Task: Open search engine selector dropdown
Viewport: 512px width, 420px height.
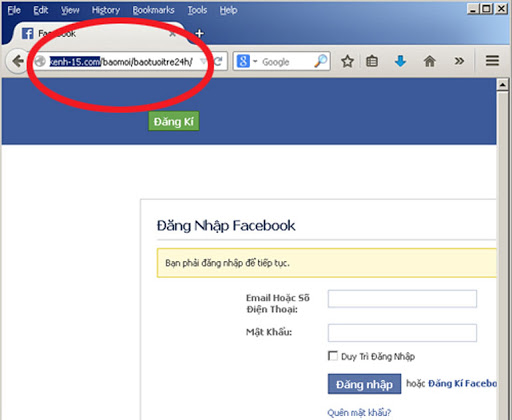Action: pyautogui.click(x=255, y=61)
